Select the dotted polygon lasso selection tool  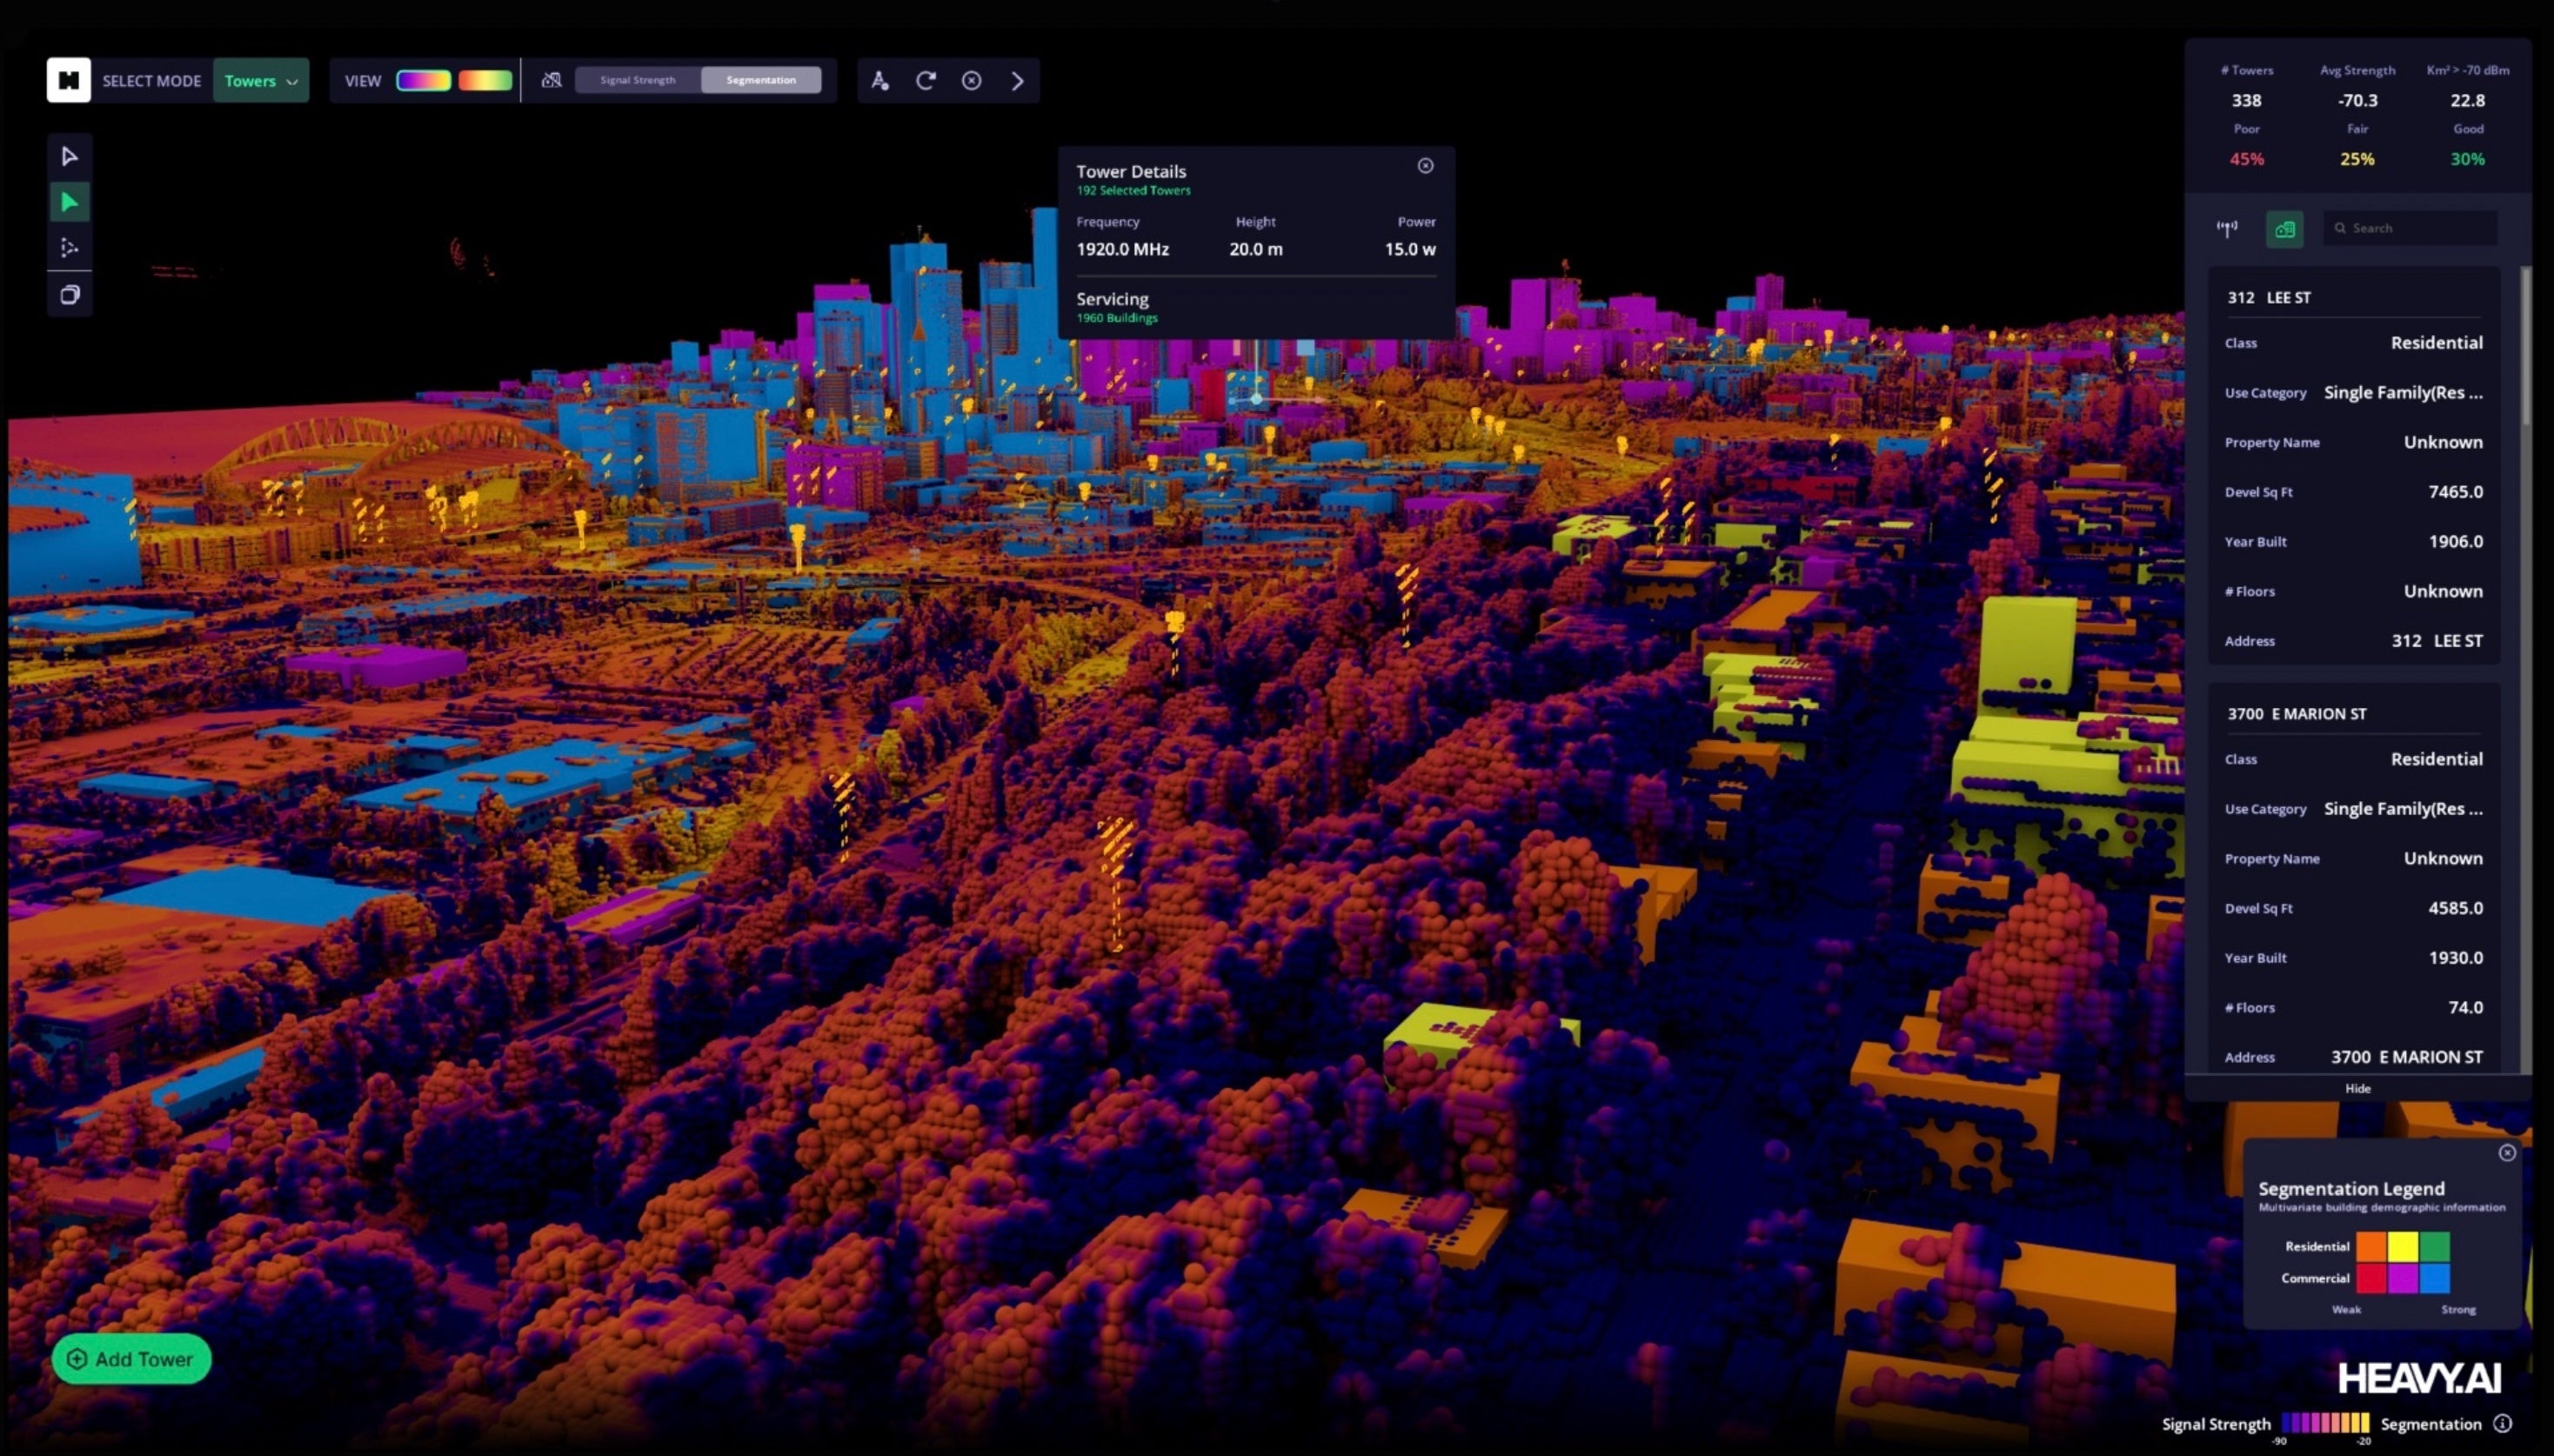[69, 247]
